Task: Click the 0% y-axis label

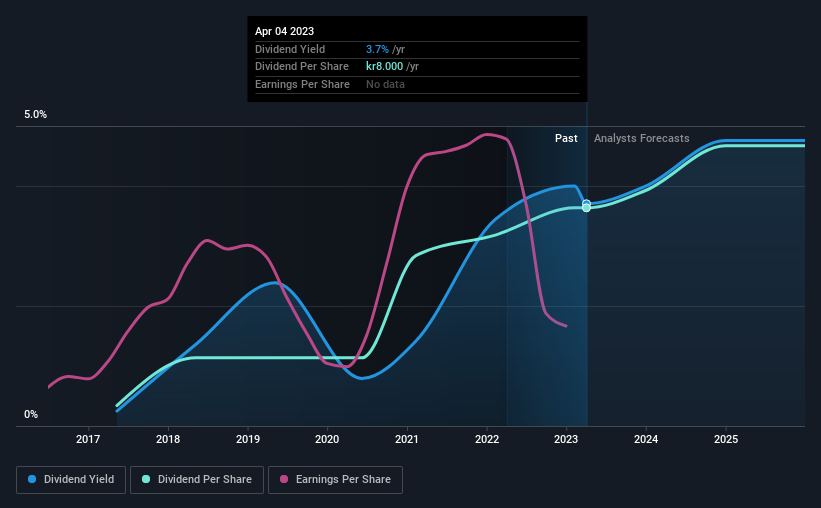Action: pos(31,414)
